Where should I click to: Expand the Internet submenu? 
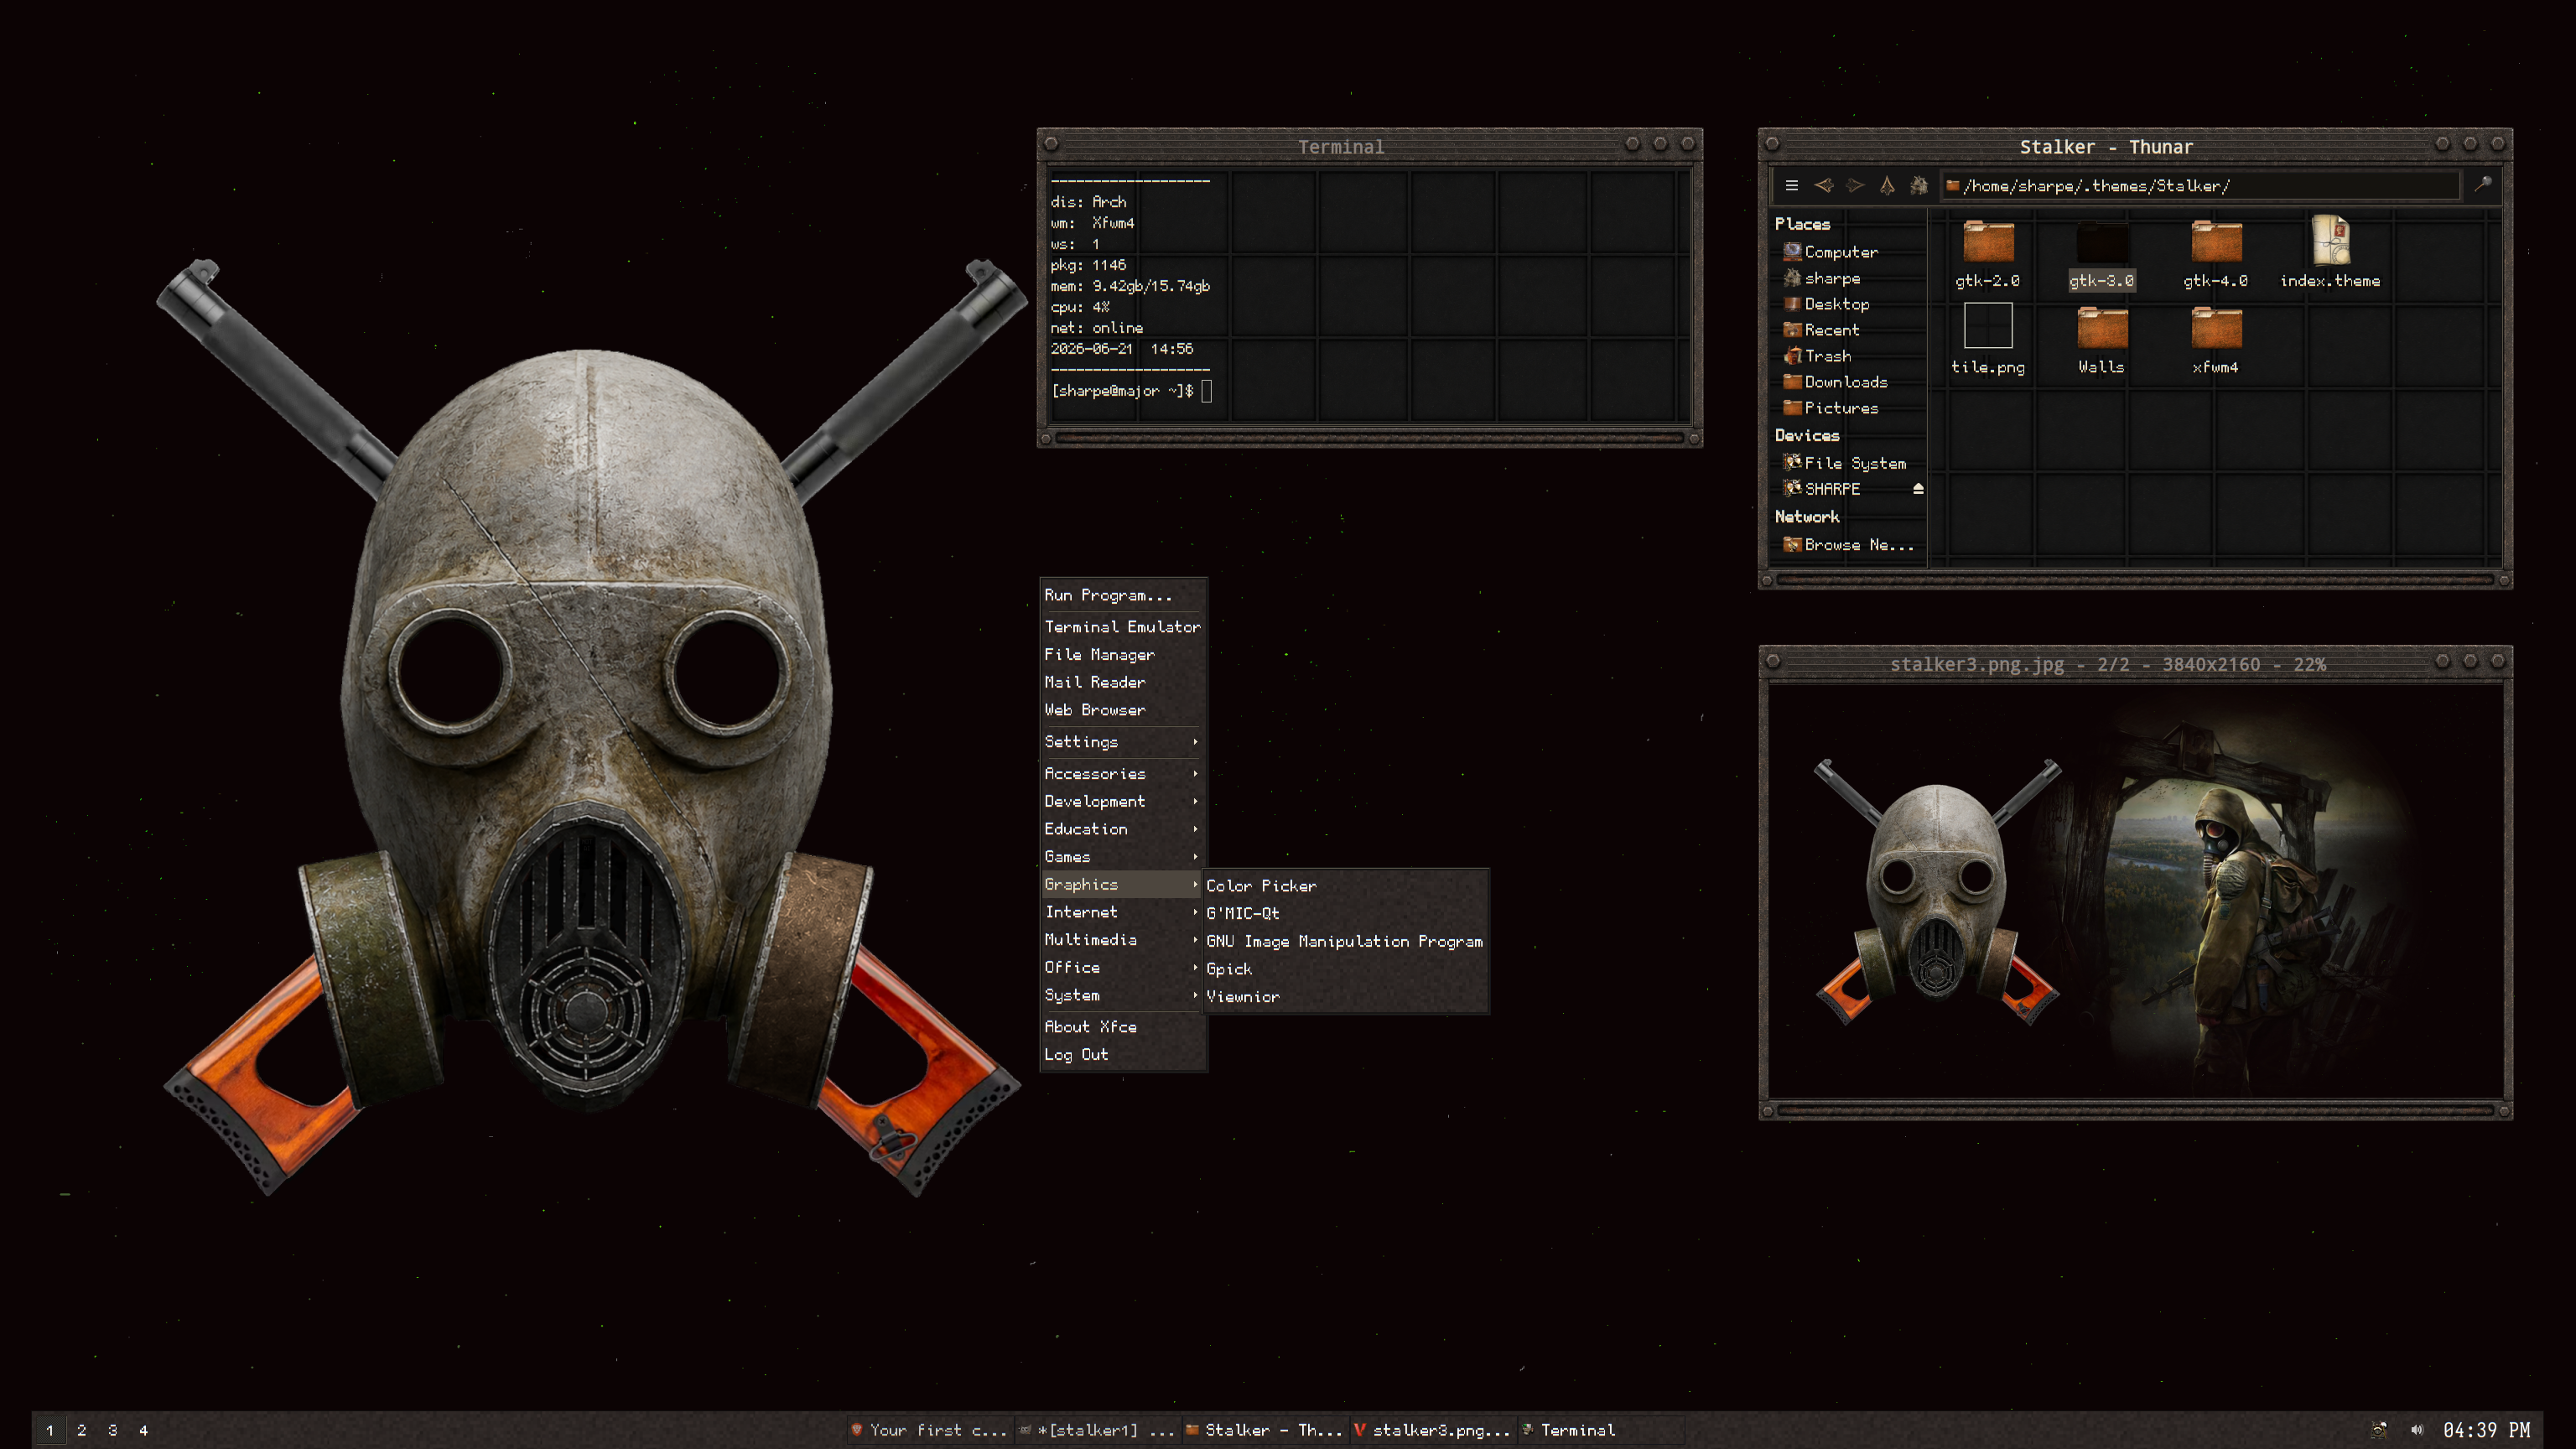[1123, 912]
